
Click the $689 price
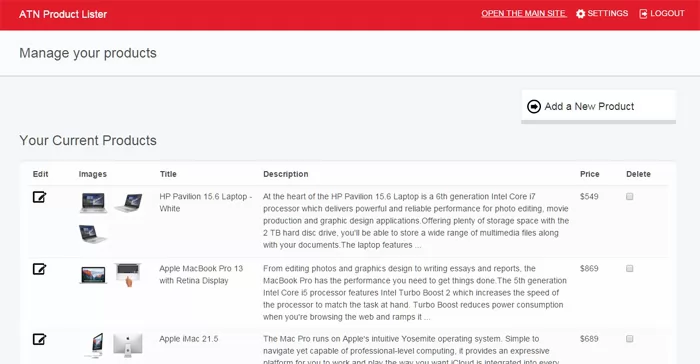pos(589,339)
